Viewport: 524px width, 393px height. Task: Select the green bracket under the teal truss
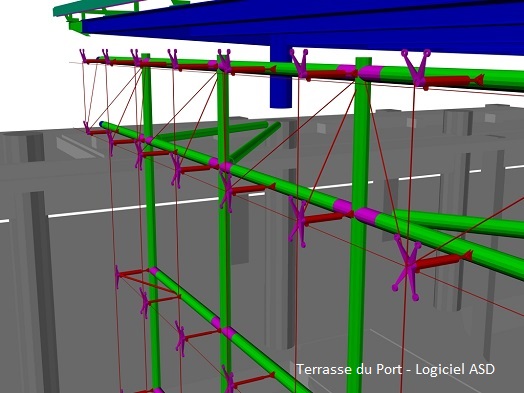76,25
